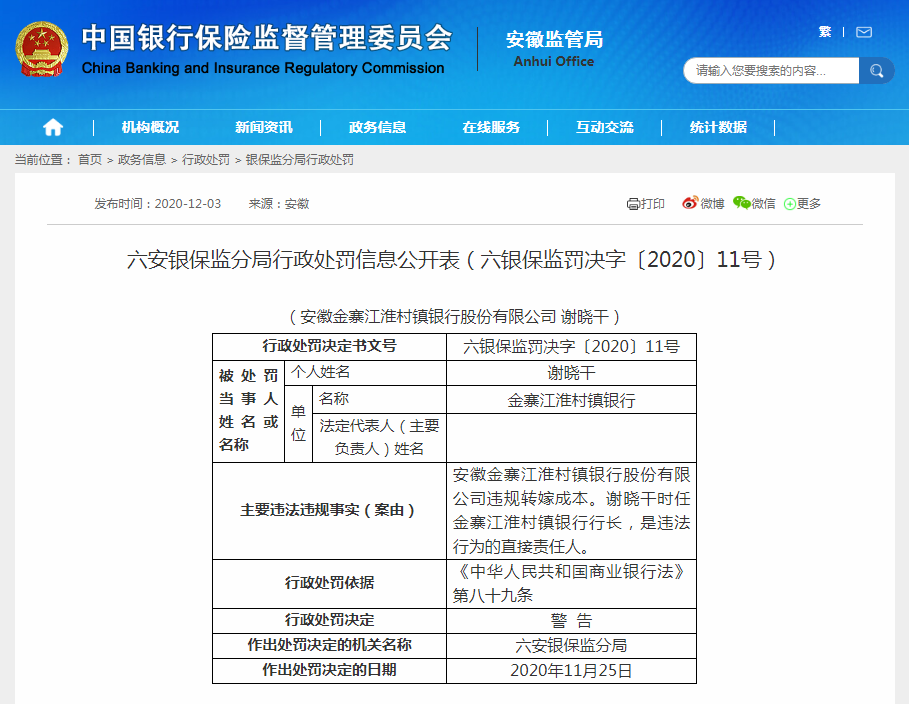Click the search magnifier button
The height and width of the screenshot is (704, 909).
click(876, 71)
